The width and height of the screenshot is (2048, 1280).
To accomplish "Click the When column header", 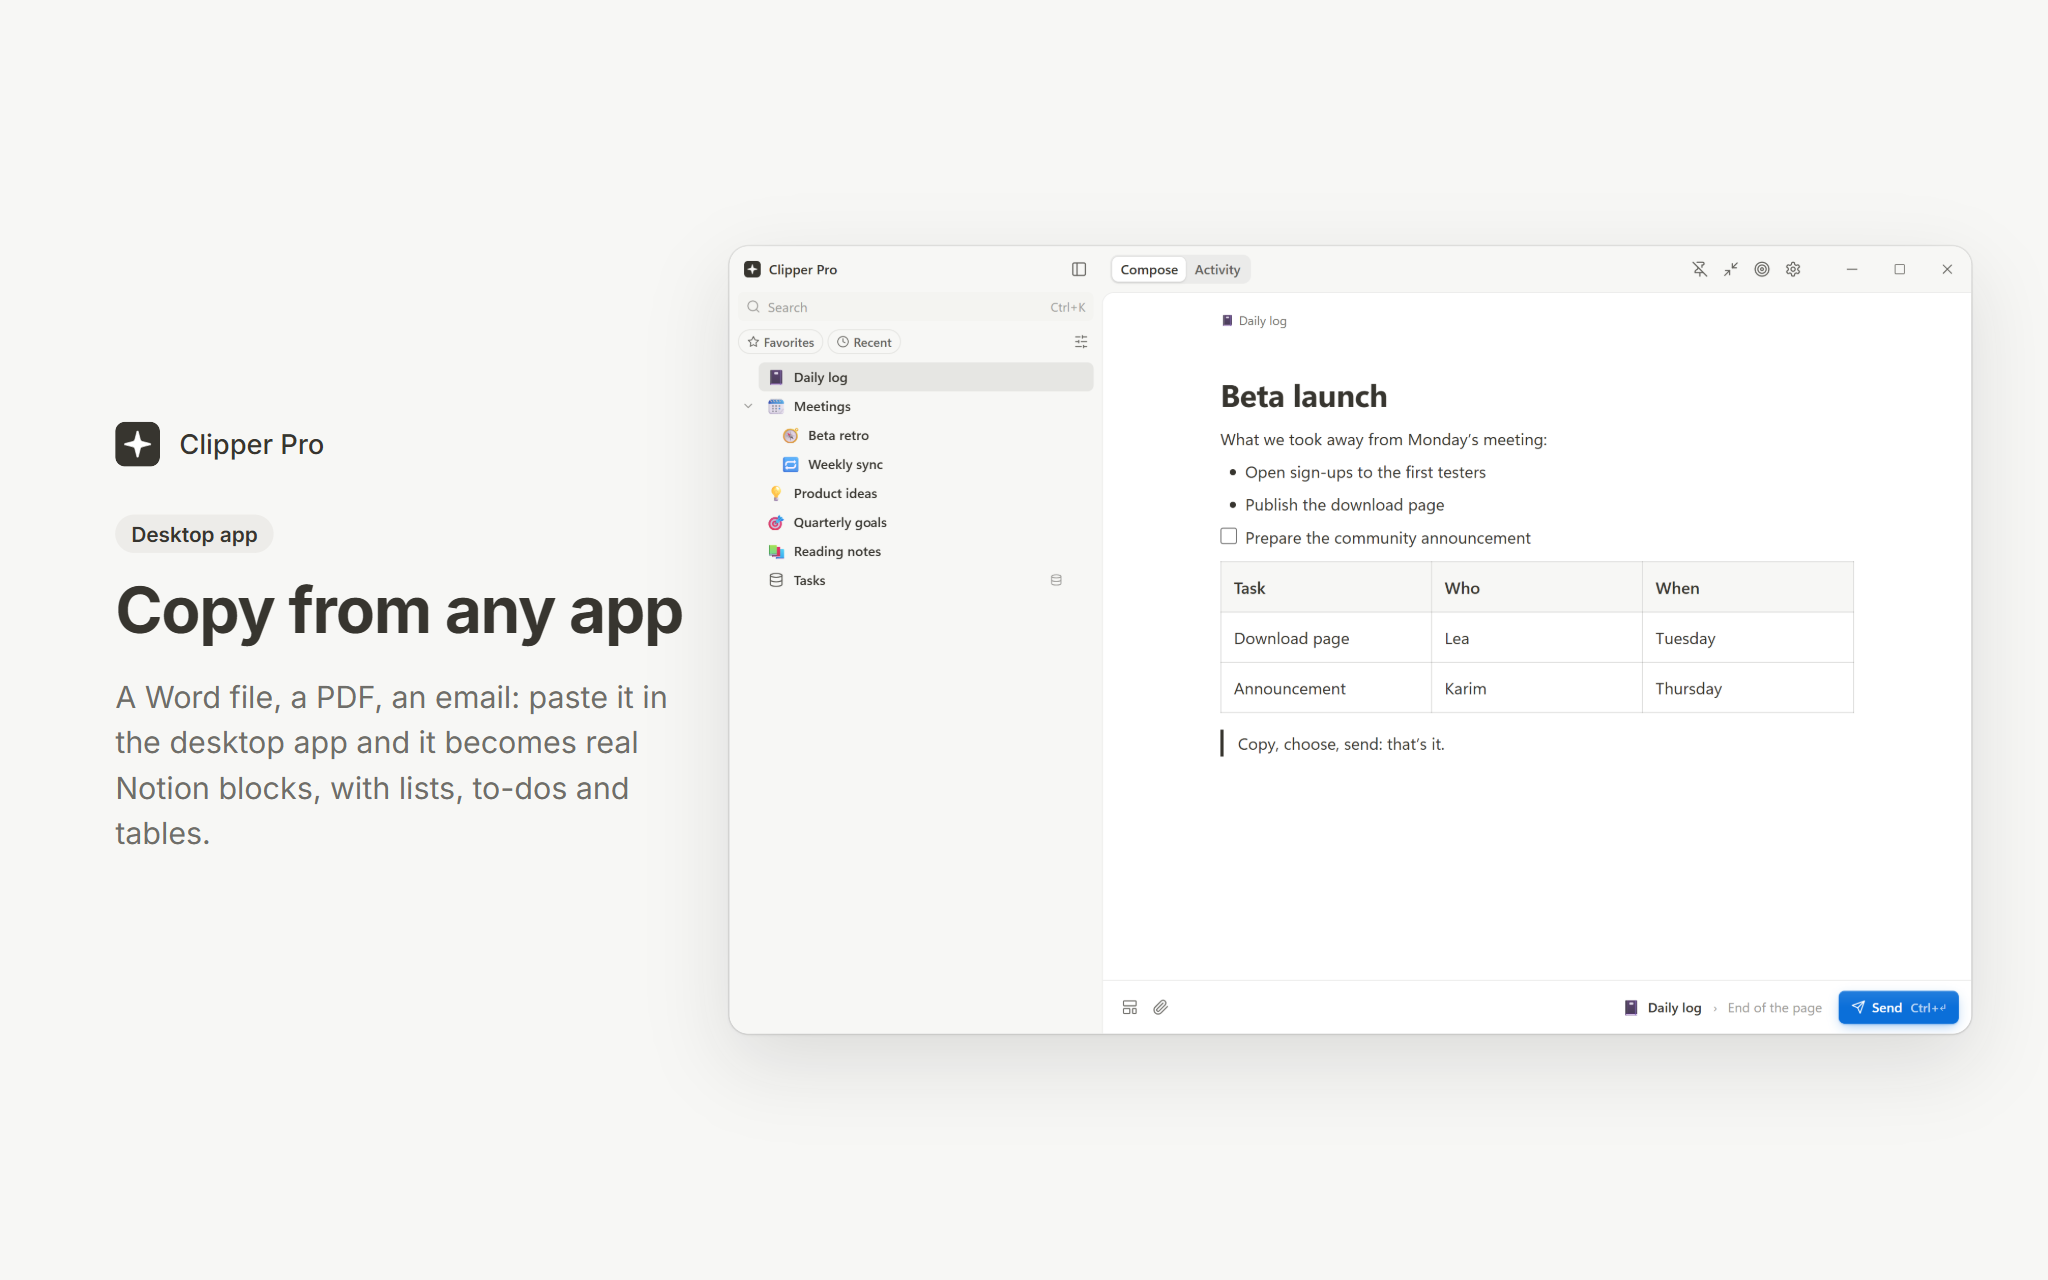I will tap(1747, 588).
